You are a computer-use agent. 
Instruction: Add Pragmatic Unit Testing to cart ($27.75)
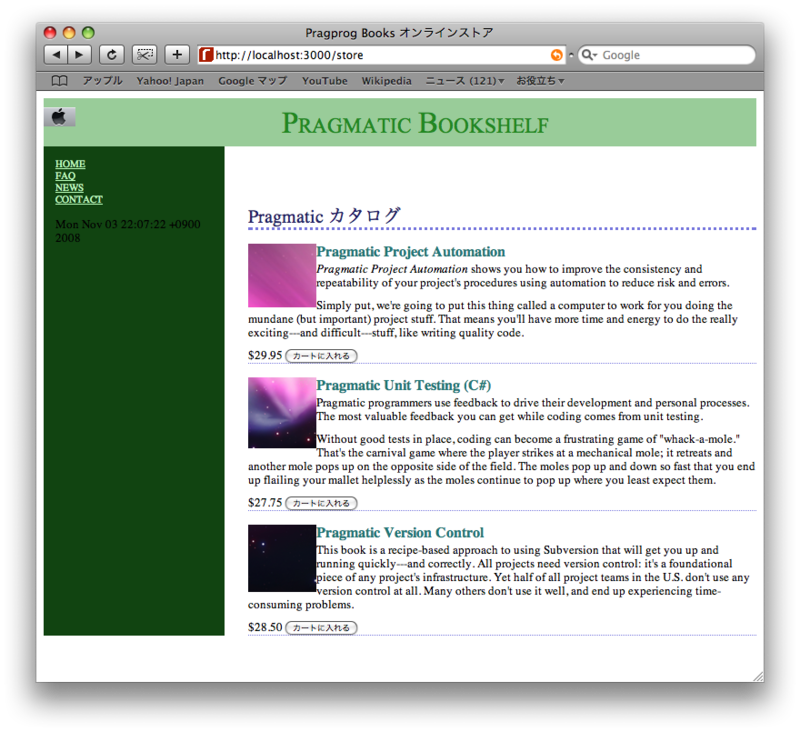[x=321, y=503]
